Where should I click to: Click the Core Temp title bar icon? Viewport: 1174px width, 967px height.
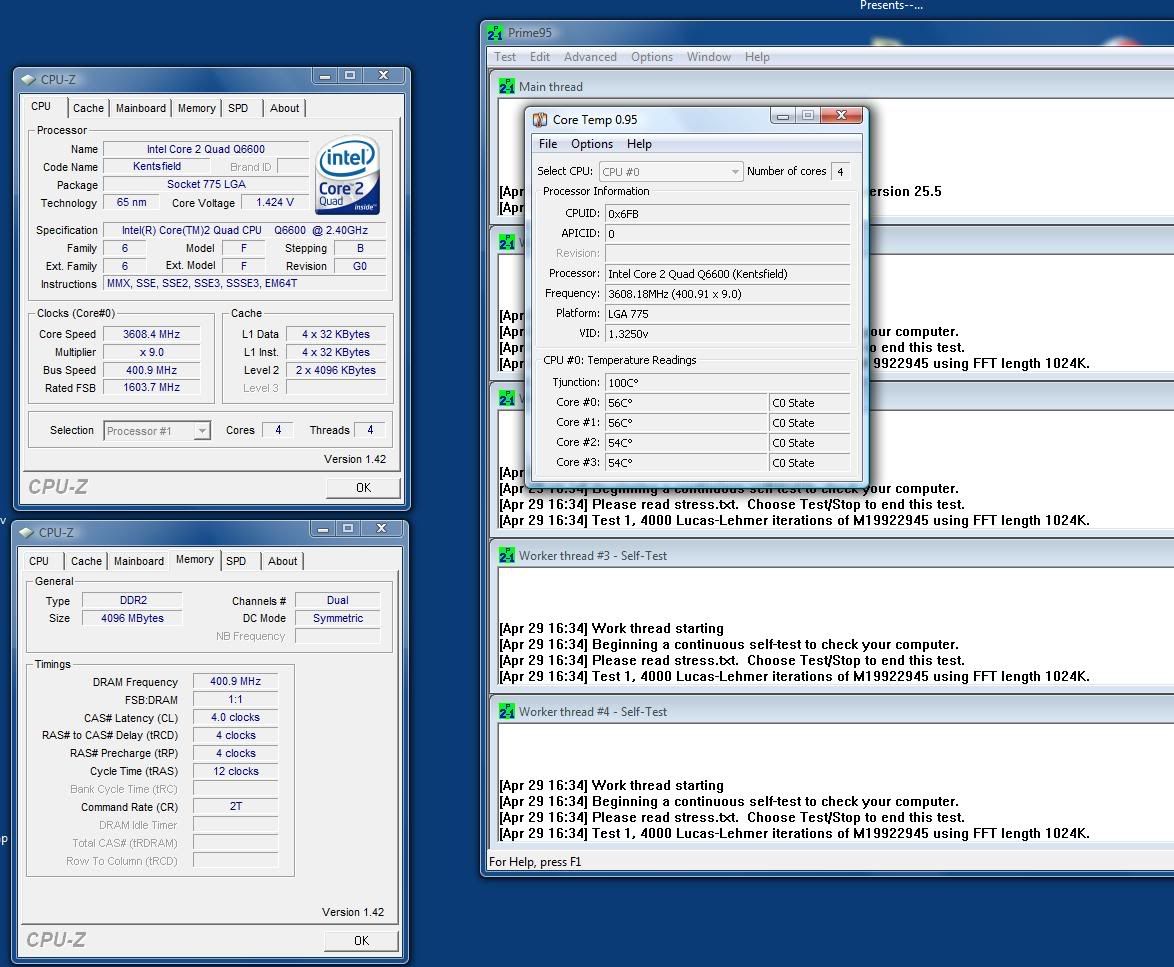tap(540, 120)
